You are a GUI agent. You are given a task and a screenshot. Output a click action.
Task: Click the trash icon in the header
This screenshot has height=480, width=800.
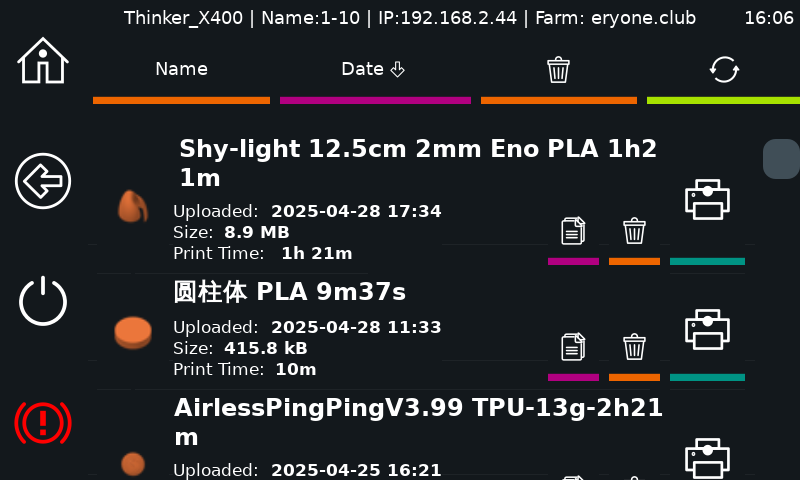click(559, 69)
